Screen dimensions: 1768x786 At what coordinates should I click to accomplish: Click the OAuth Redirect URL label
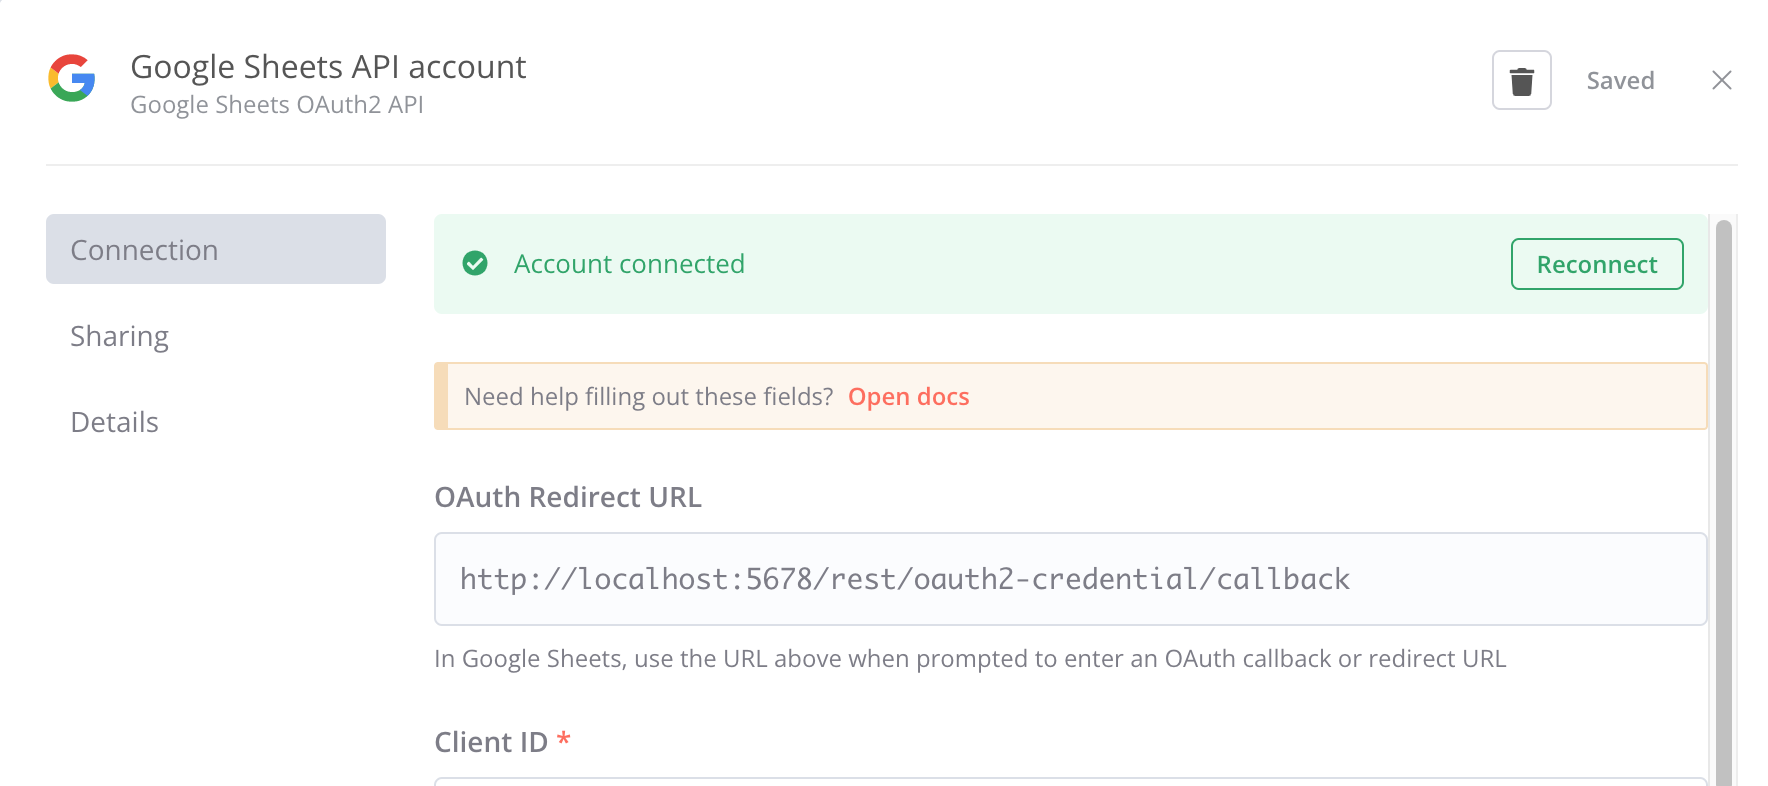coord(568,497)
